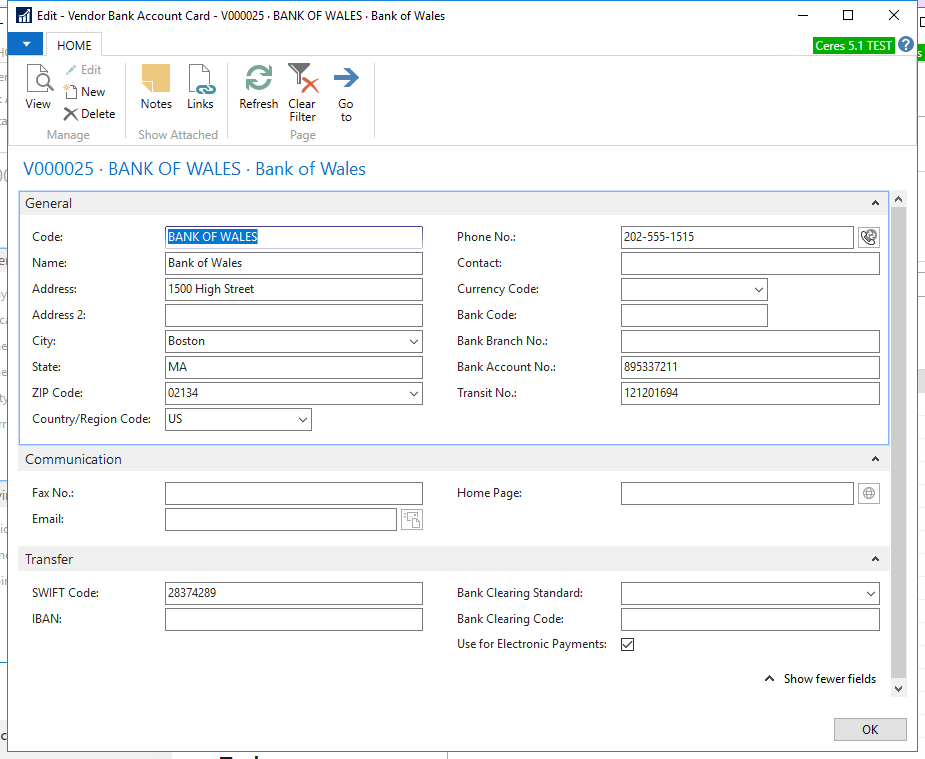This screenshot has height=759, width=925.
Task: Collapse the Communication section
Action: 875,460
